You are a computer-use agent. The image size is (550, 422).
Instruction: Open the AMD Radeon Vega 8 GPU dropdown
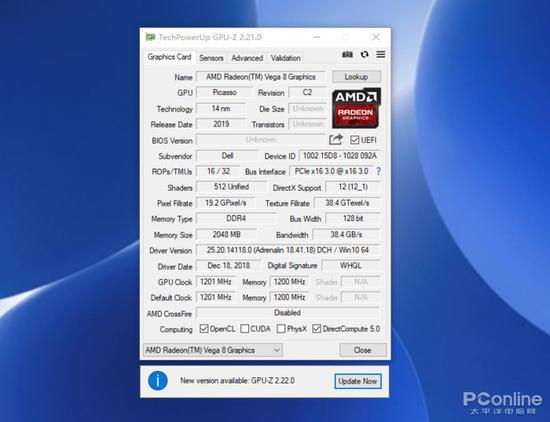[x=213, y=350]
